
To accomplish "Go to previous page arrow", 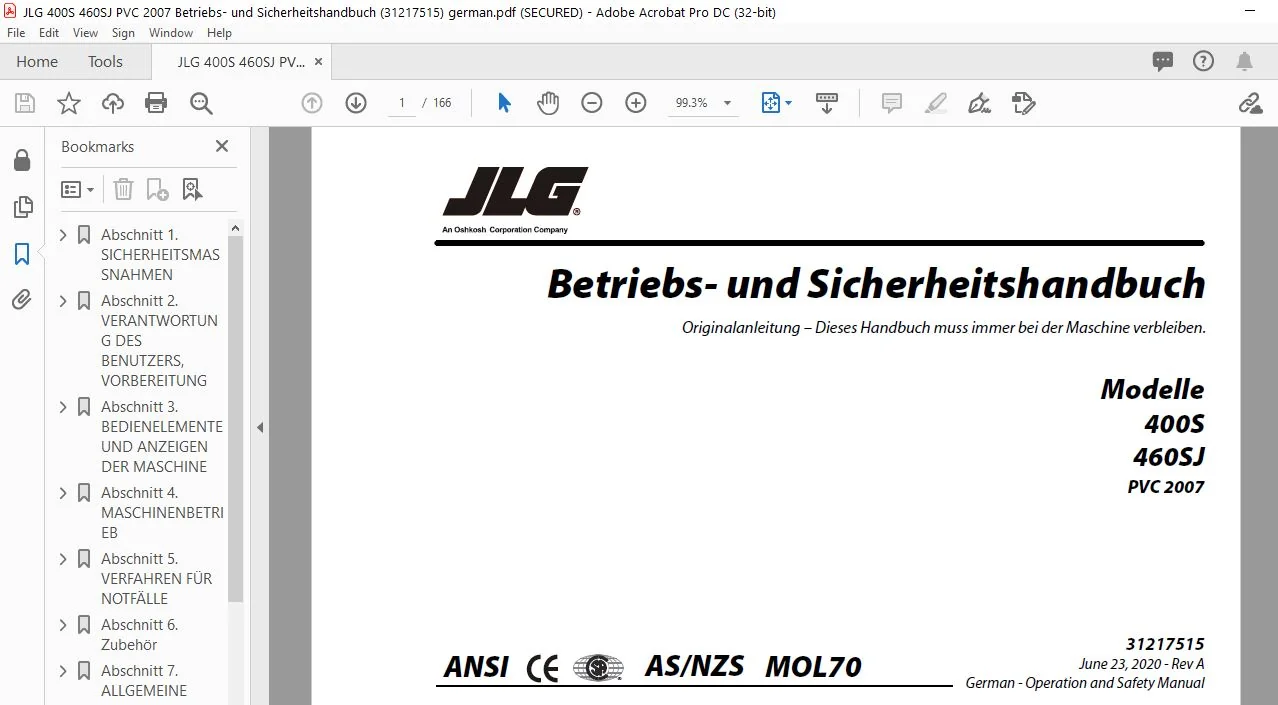I will pos(312,103).
